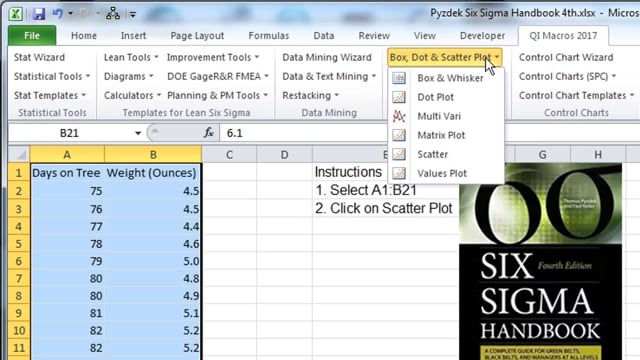640x360 pixels.
Task: Click the select-all corner of the grid
Action: tap(19, 155)
